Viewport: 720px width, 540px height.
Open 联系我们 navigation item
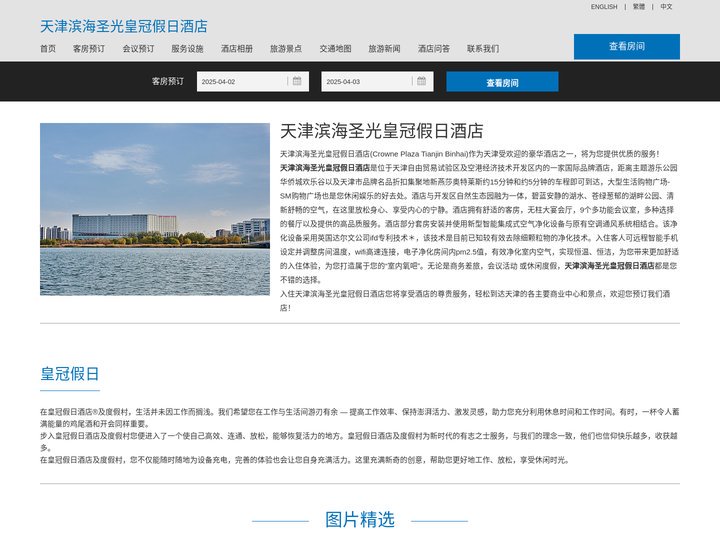[483, 49]
